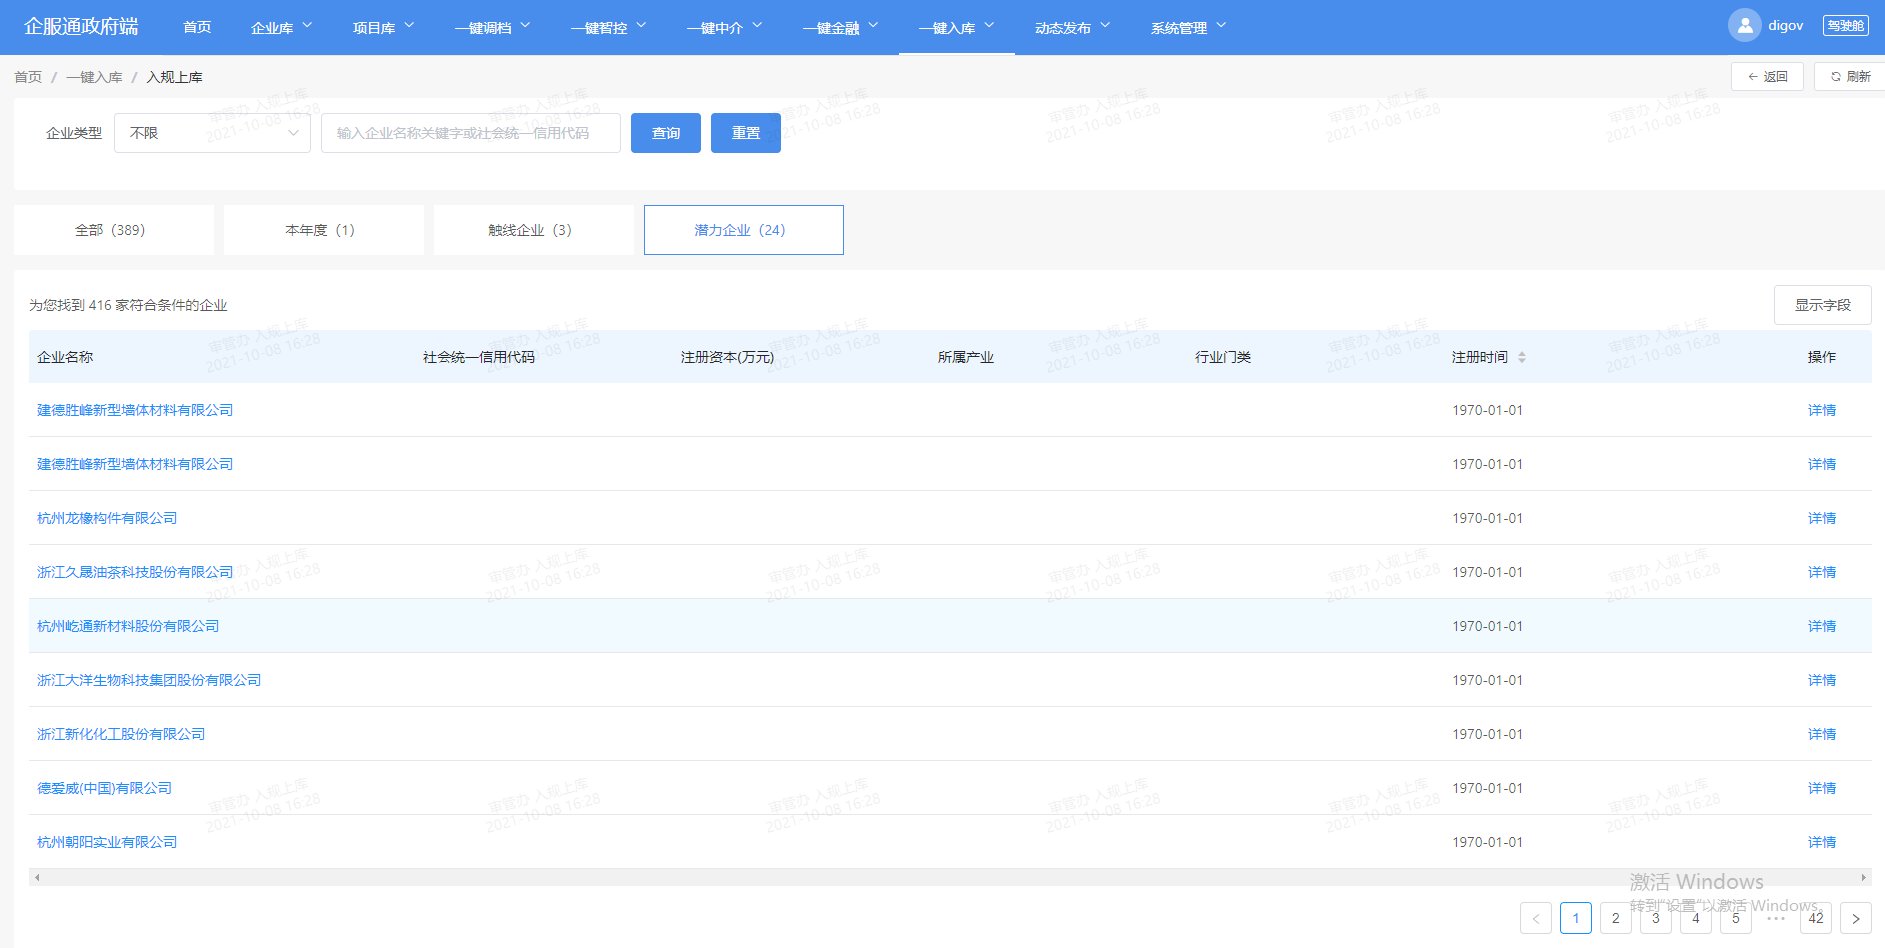Open 显示字段 field settings
Screen dimensions: 1885x948
coord(1822,305)
